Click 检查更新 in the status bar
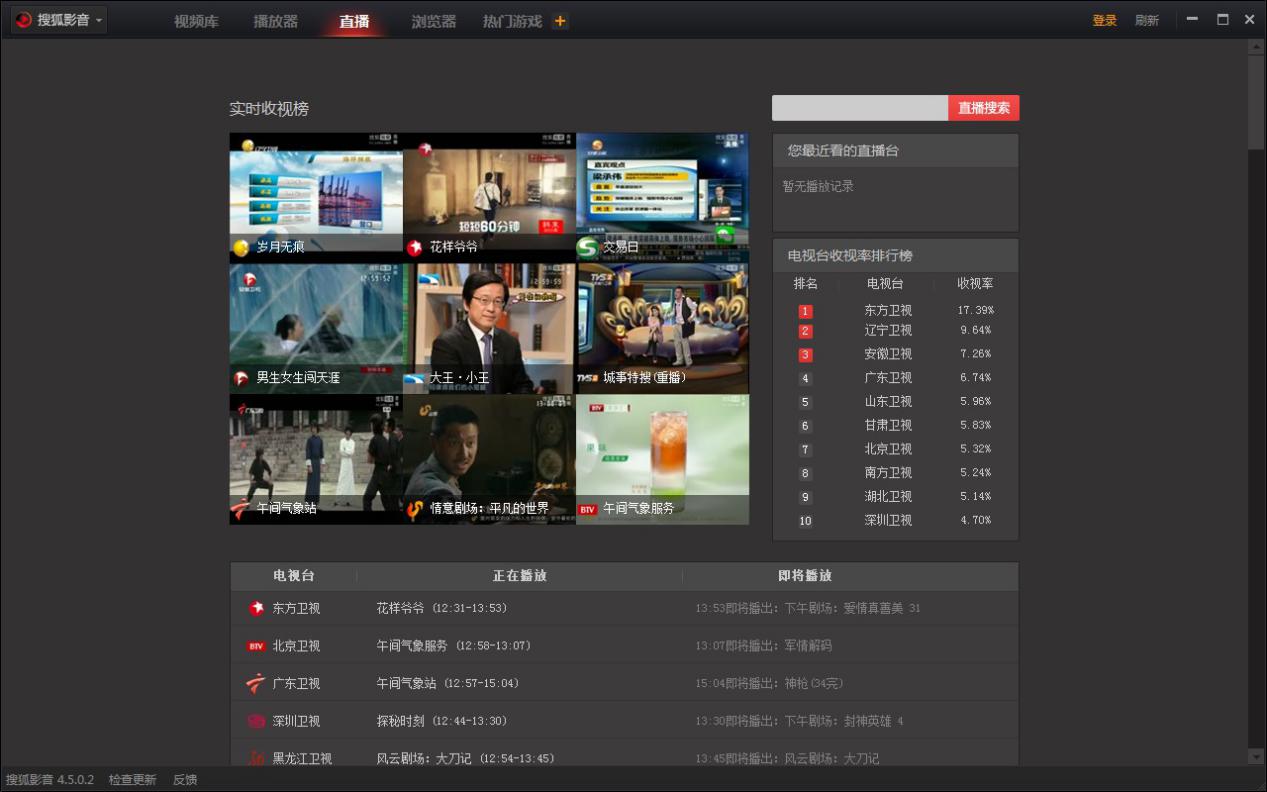Image resolution: width=1267 pixels, height=792 pixels. tap(132, 780)
